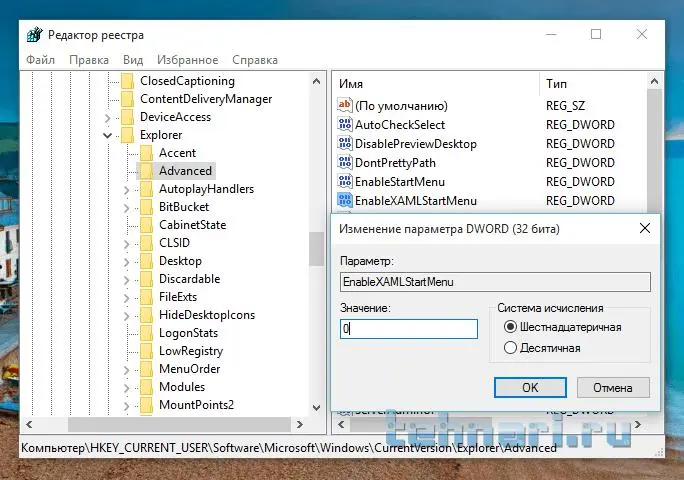Viewport: 684px width, 480px height.
Task: Click the ContentDeliveryManager folder icon
Action: tap(127, 99)
